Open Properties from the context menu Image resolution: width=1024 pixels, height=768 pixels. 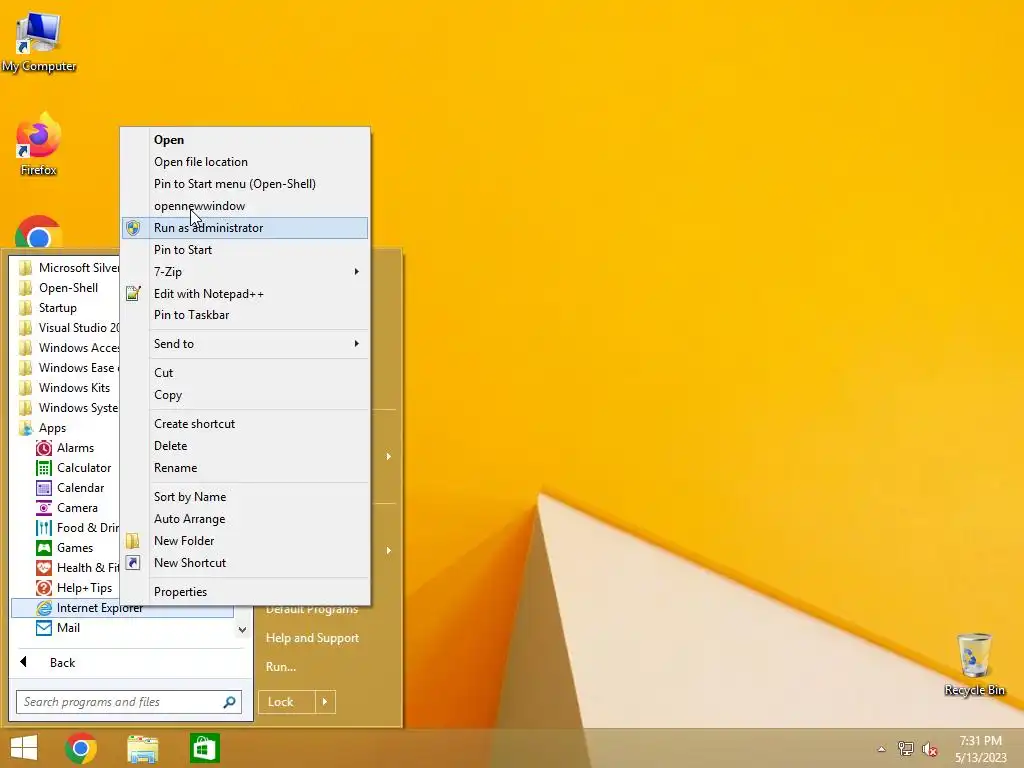(245, 592)
